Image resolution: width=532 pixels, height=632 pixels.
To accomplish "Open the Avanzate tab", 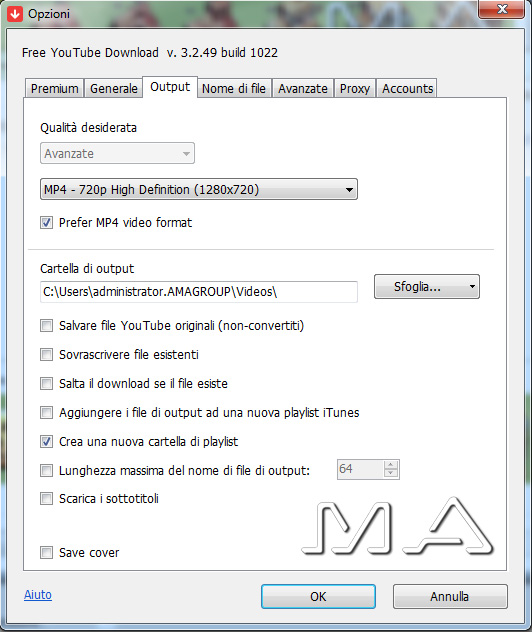I will [x=303, y=88].
